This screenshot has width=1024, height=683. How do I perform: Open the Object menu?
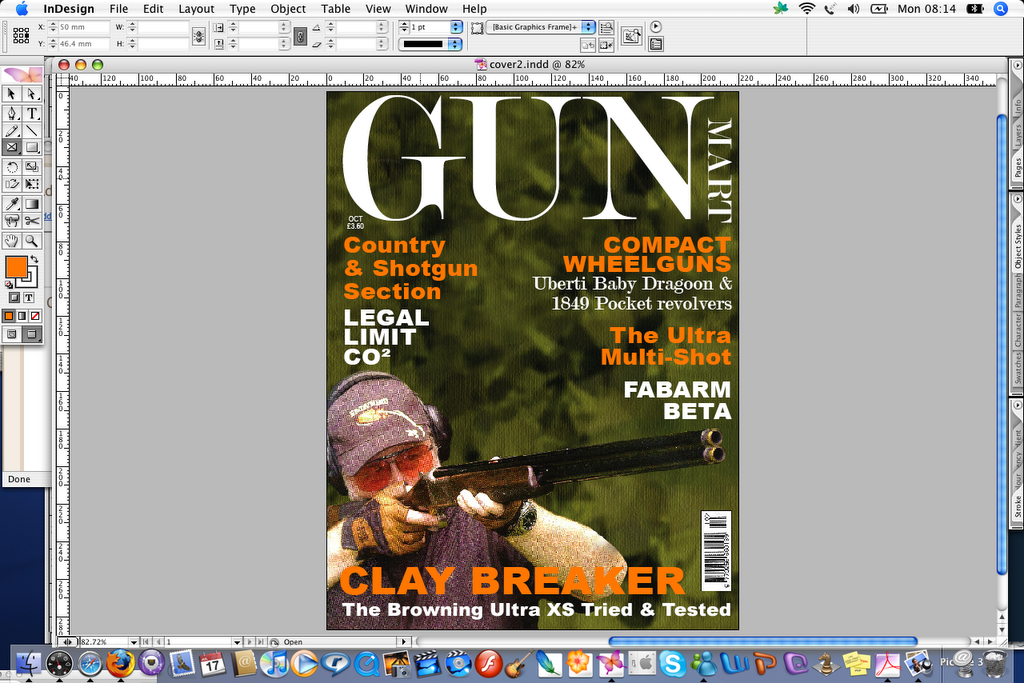coord(288,9)
